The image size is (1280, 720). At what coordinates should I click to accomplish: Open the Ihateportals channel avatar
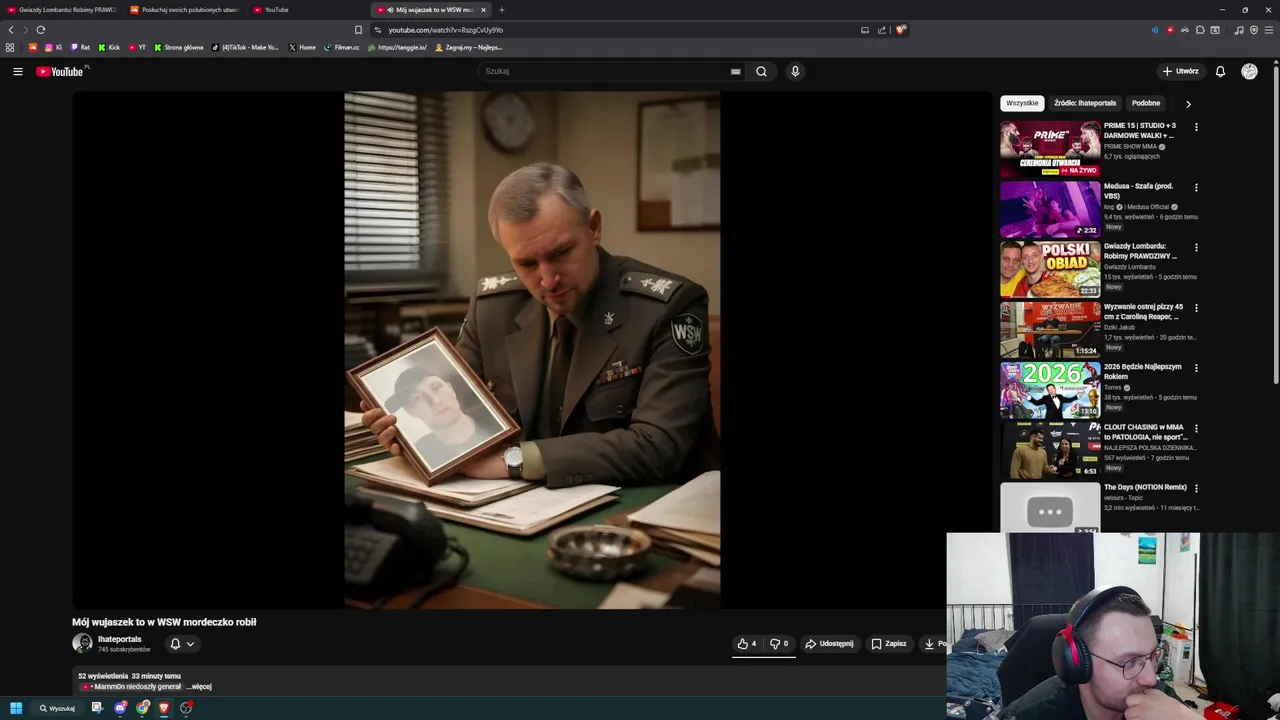pyautogui.click(x=82, y=644)
